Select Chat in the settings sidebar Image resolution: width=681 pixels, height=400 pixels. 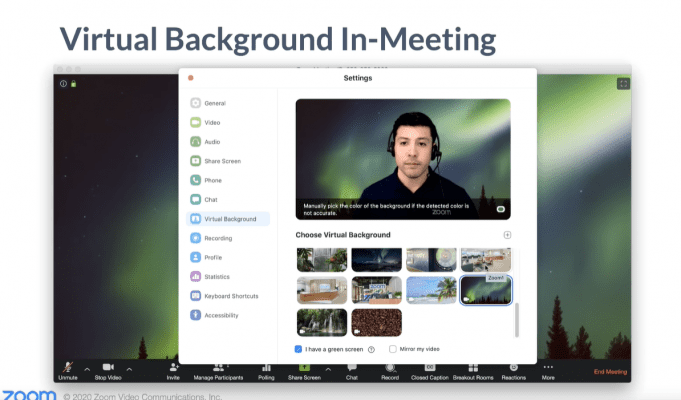[x=204, y=199]
